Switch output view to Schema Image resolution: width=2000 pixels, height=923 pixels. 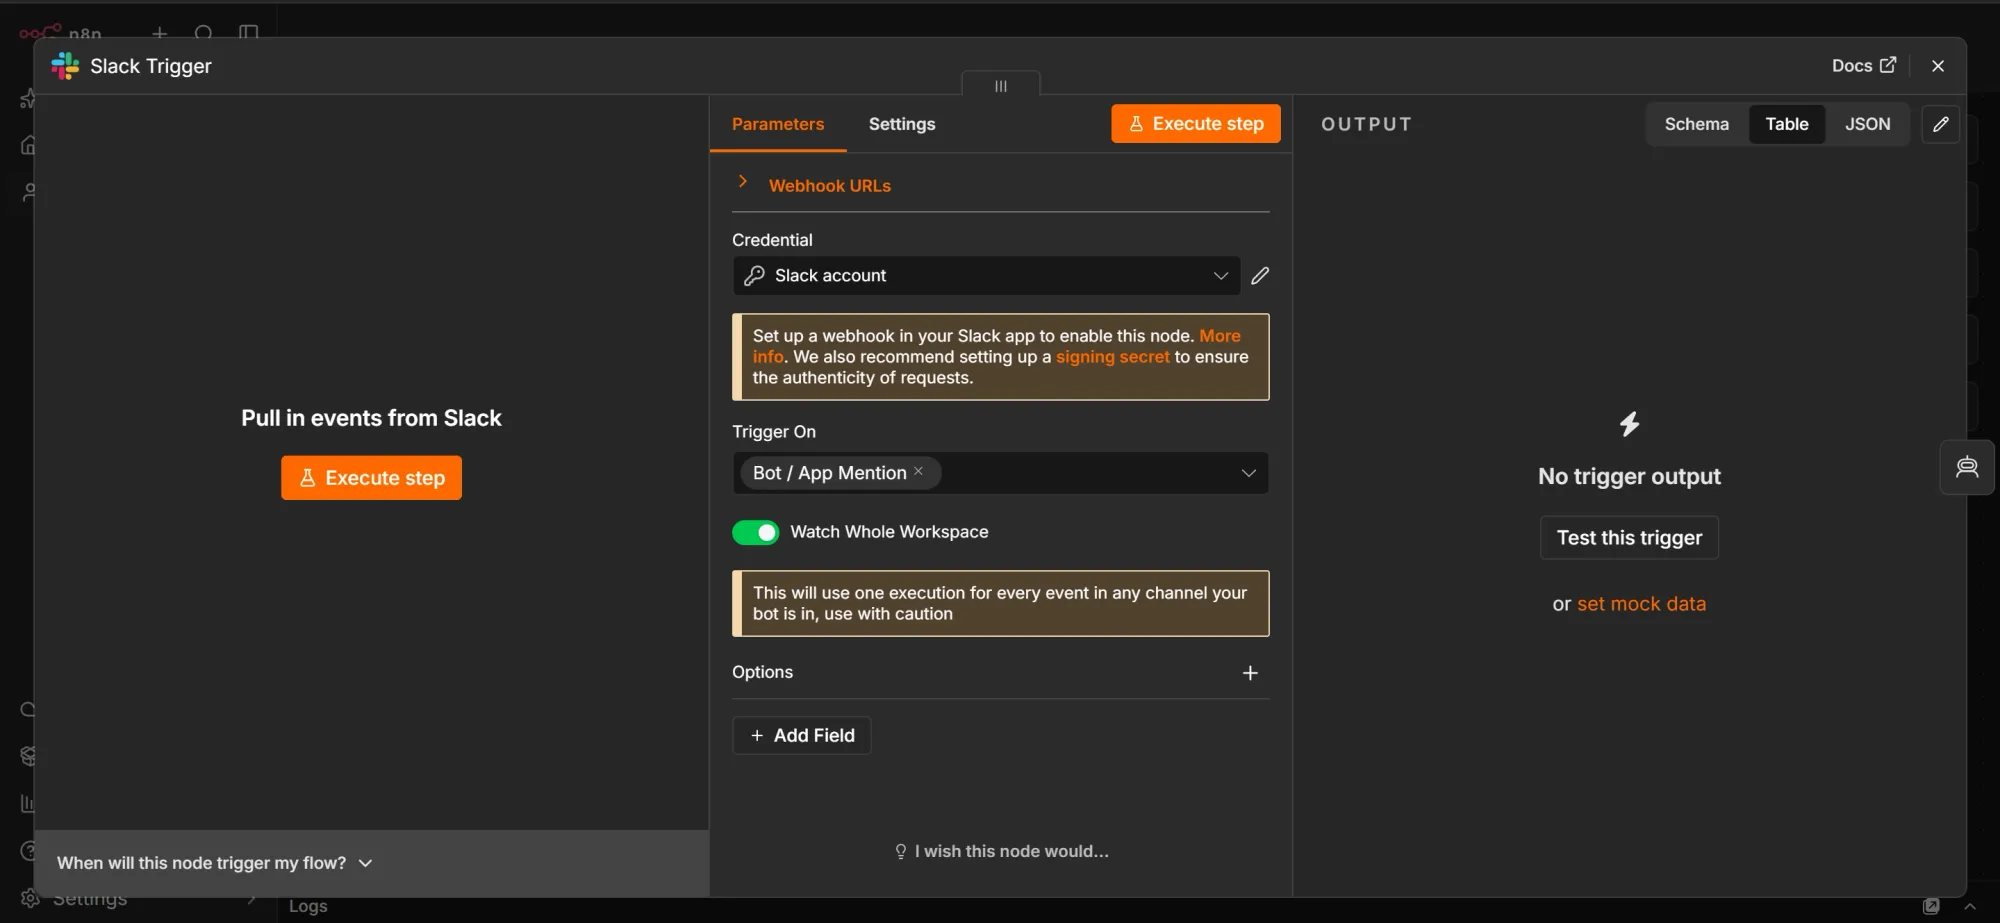[1696, 124]
